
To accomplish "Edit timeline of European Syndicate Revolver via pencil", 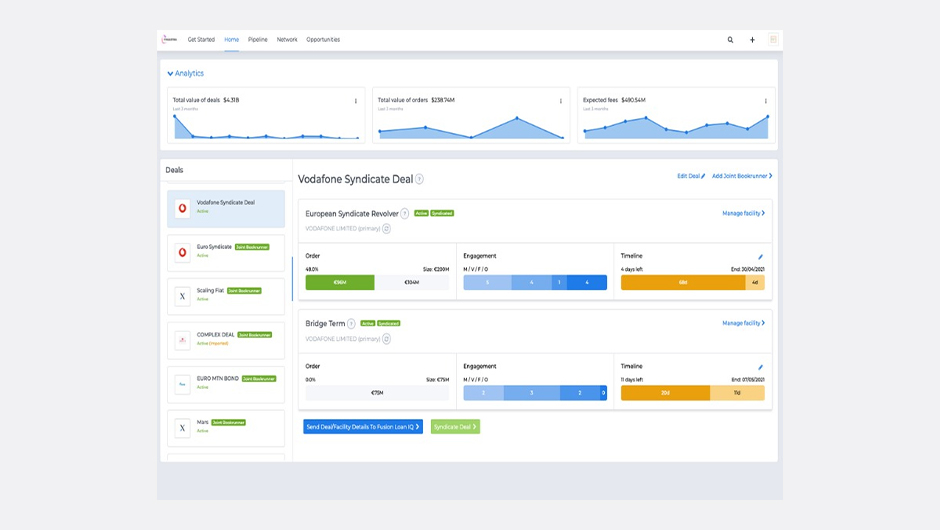I will click(x=760, y=257).
